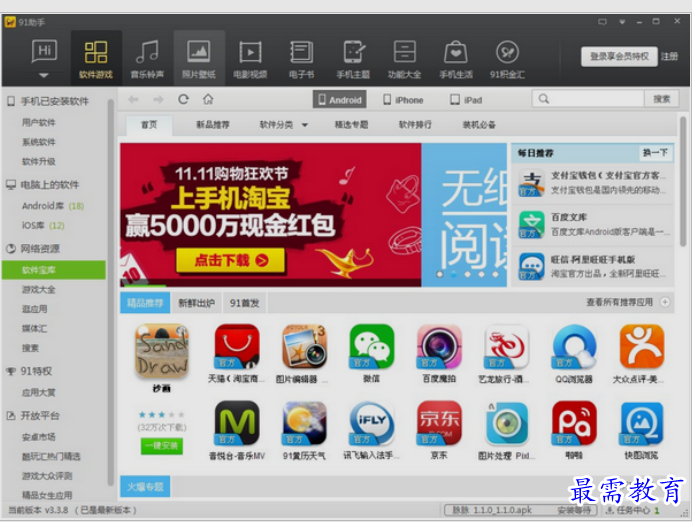Switch to the 新品推荐 tab
Viewport: 692px width, 522px height.
(213, 125)
